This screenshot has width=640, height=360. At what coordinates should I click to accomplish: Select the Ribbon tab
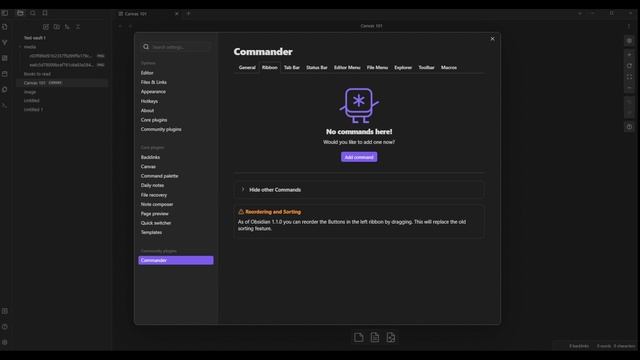point(269,67)
